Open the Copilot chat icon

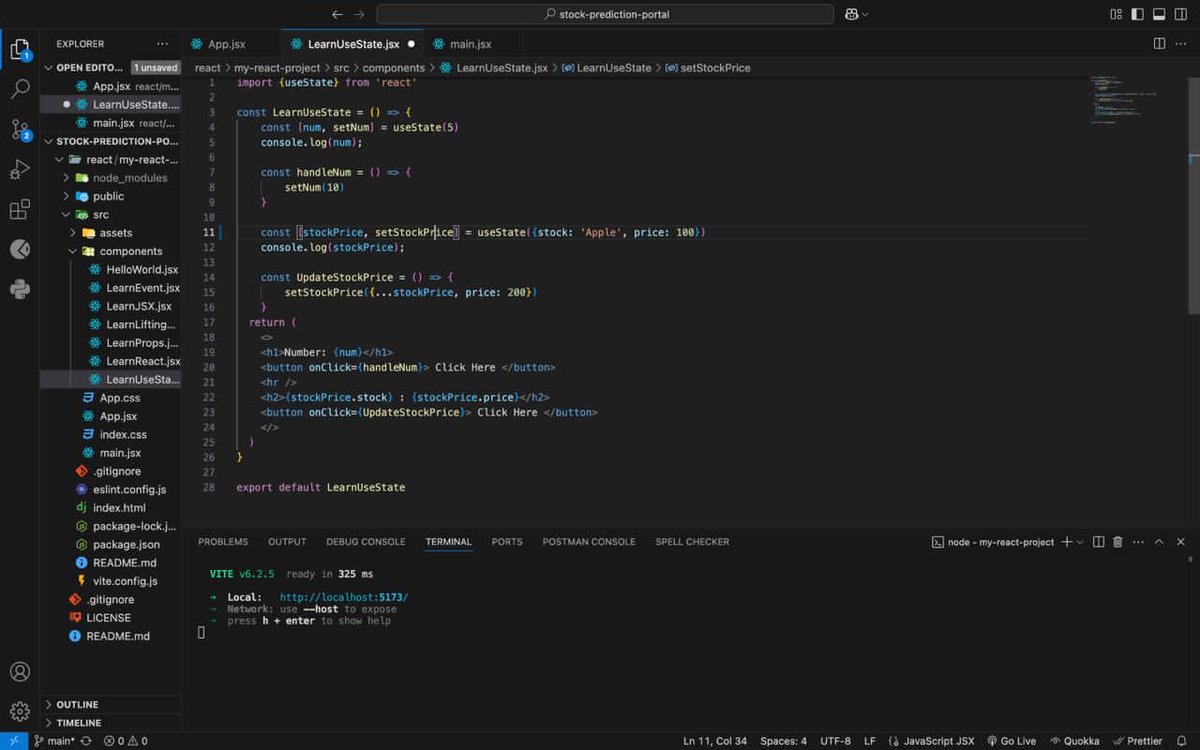click(x=852, y=14)
